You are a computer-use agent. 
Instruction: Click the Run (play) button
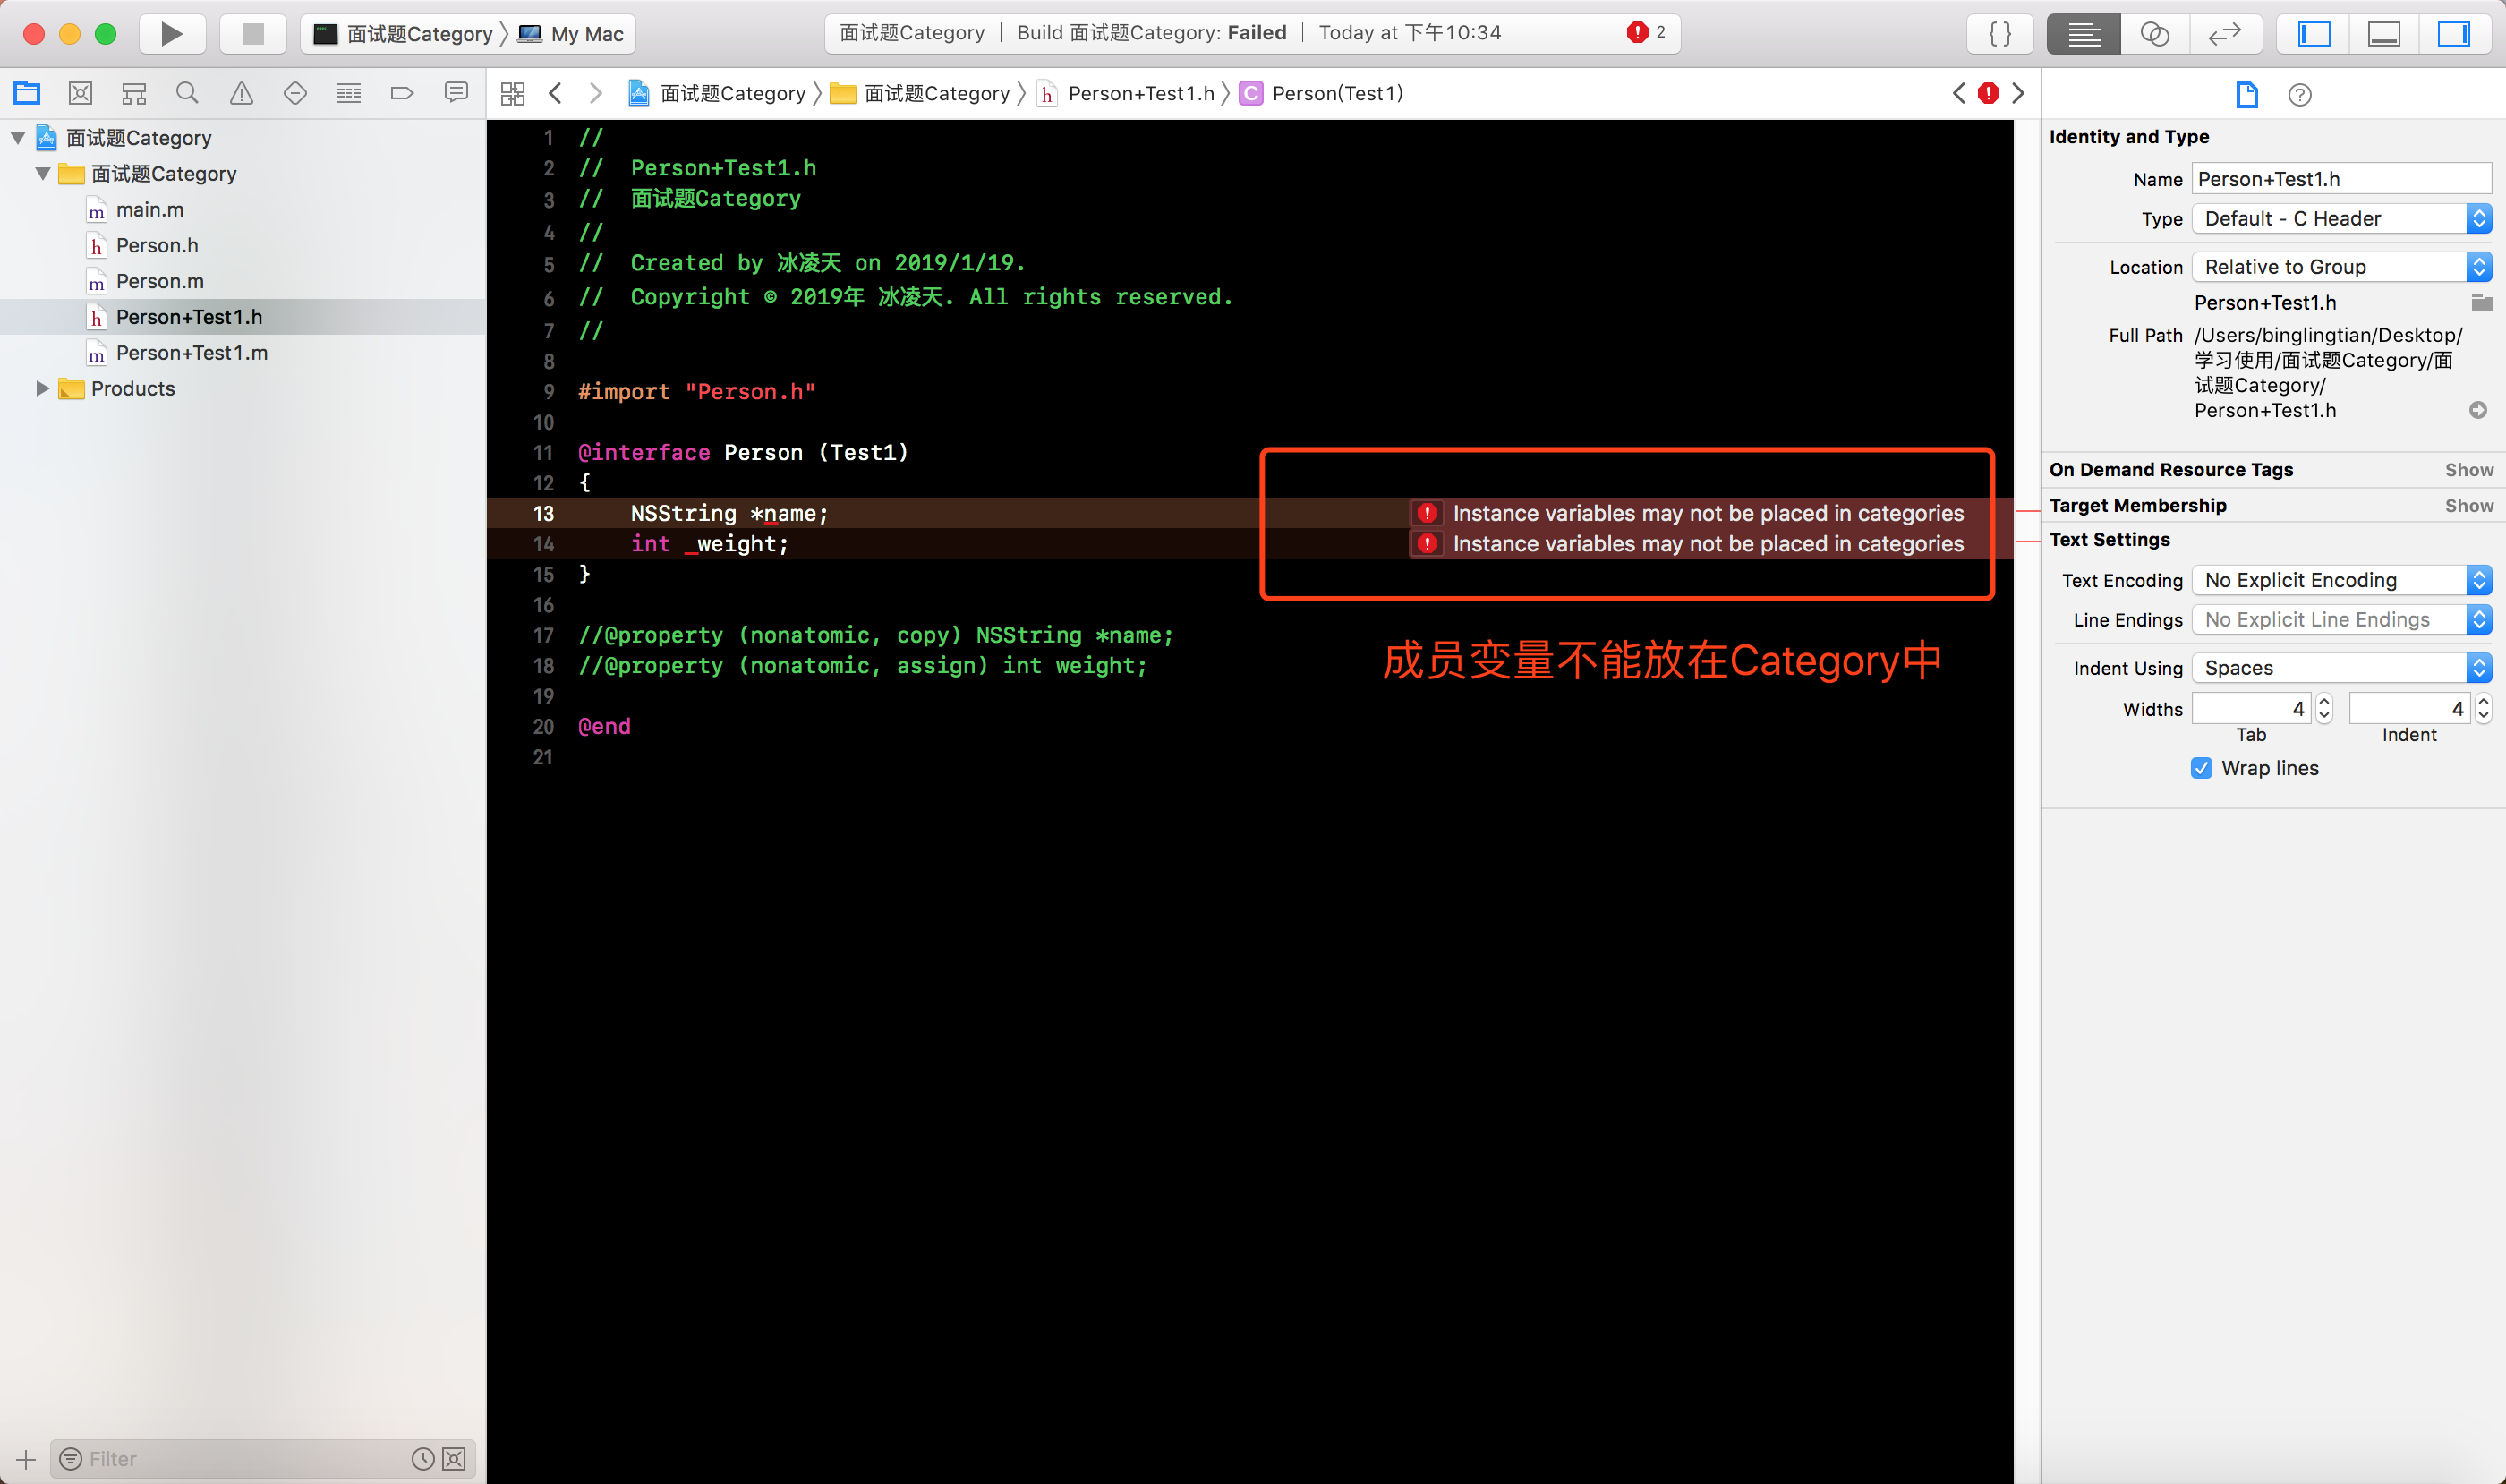click(x=171, y=34)
